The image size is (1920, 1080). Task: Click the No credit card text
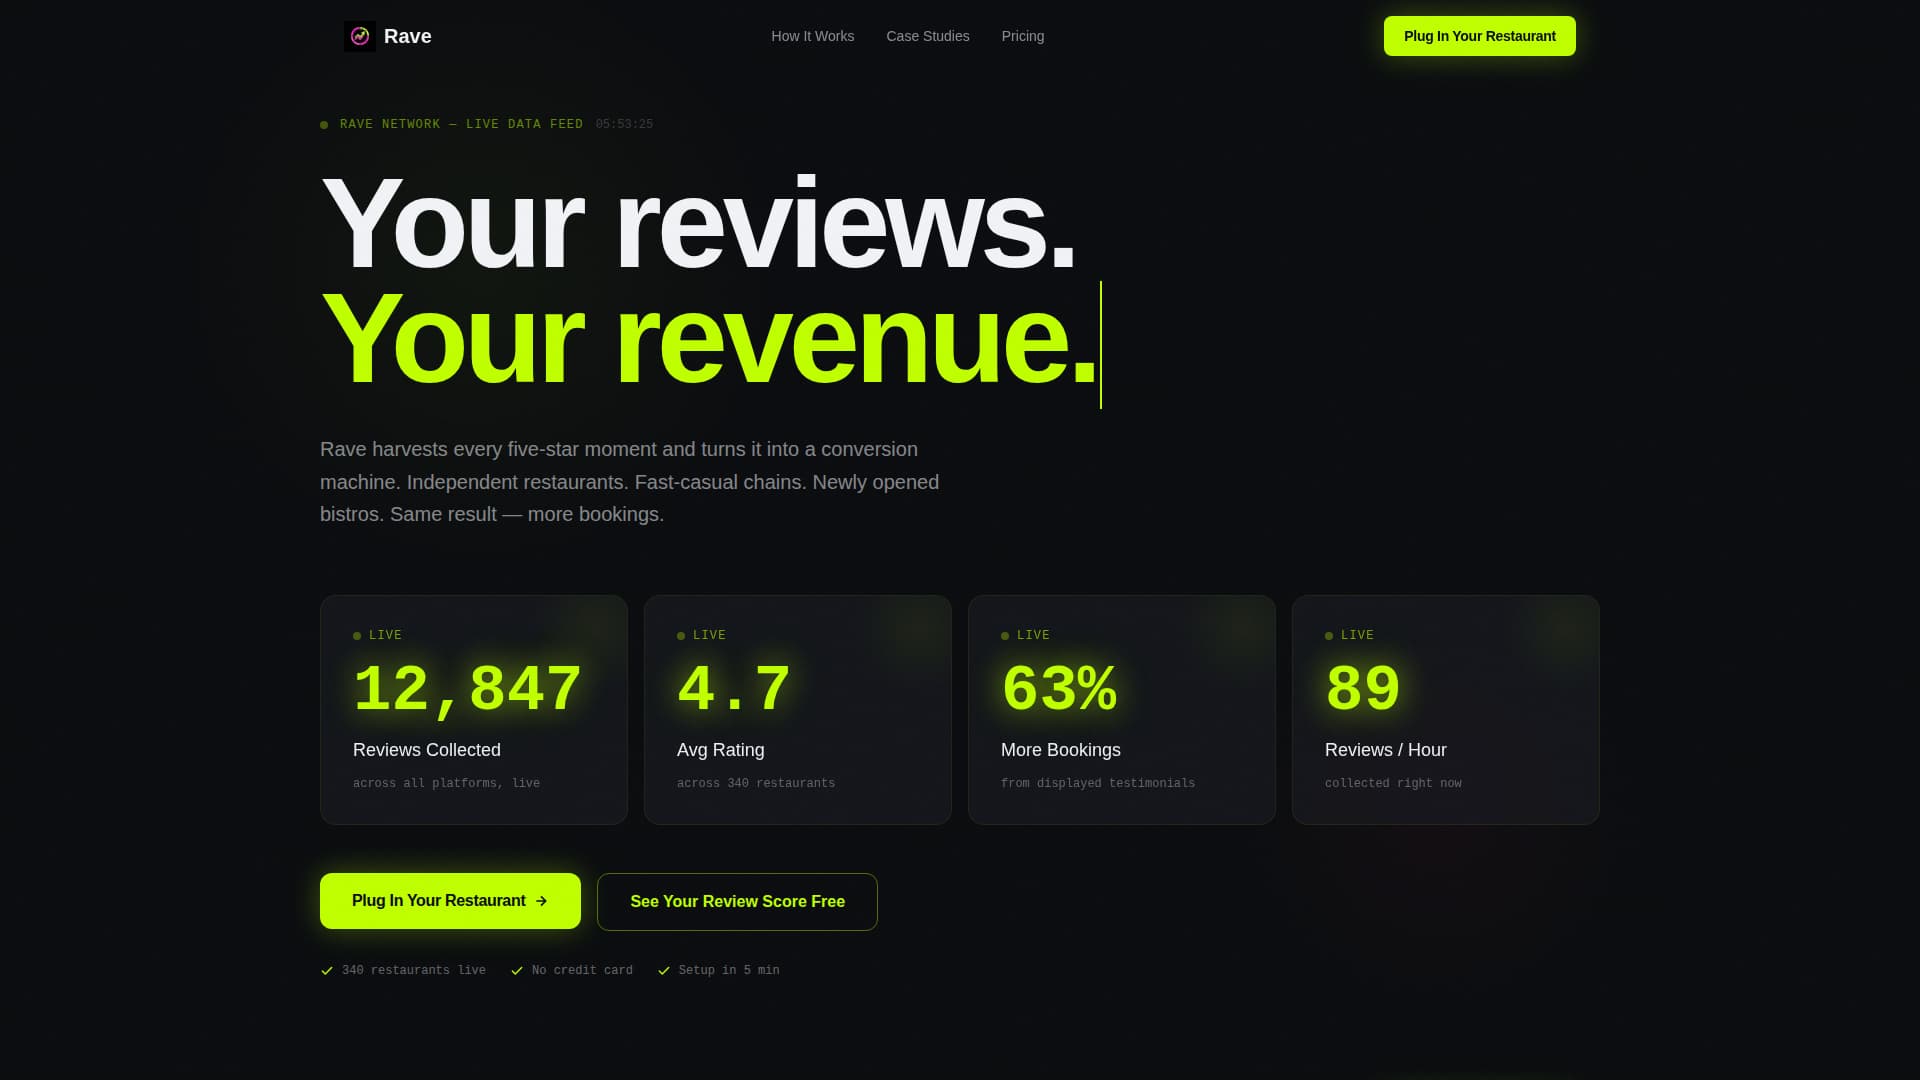(x=582, y=970)
